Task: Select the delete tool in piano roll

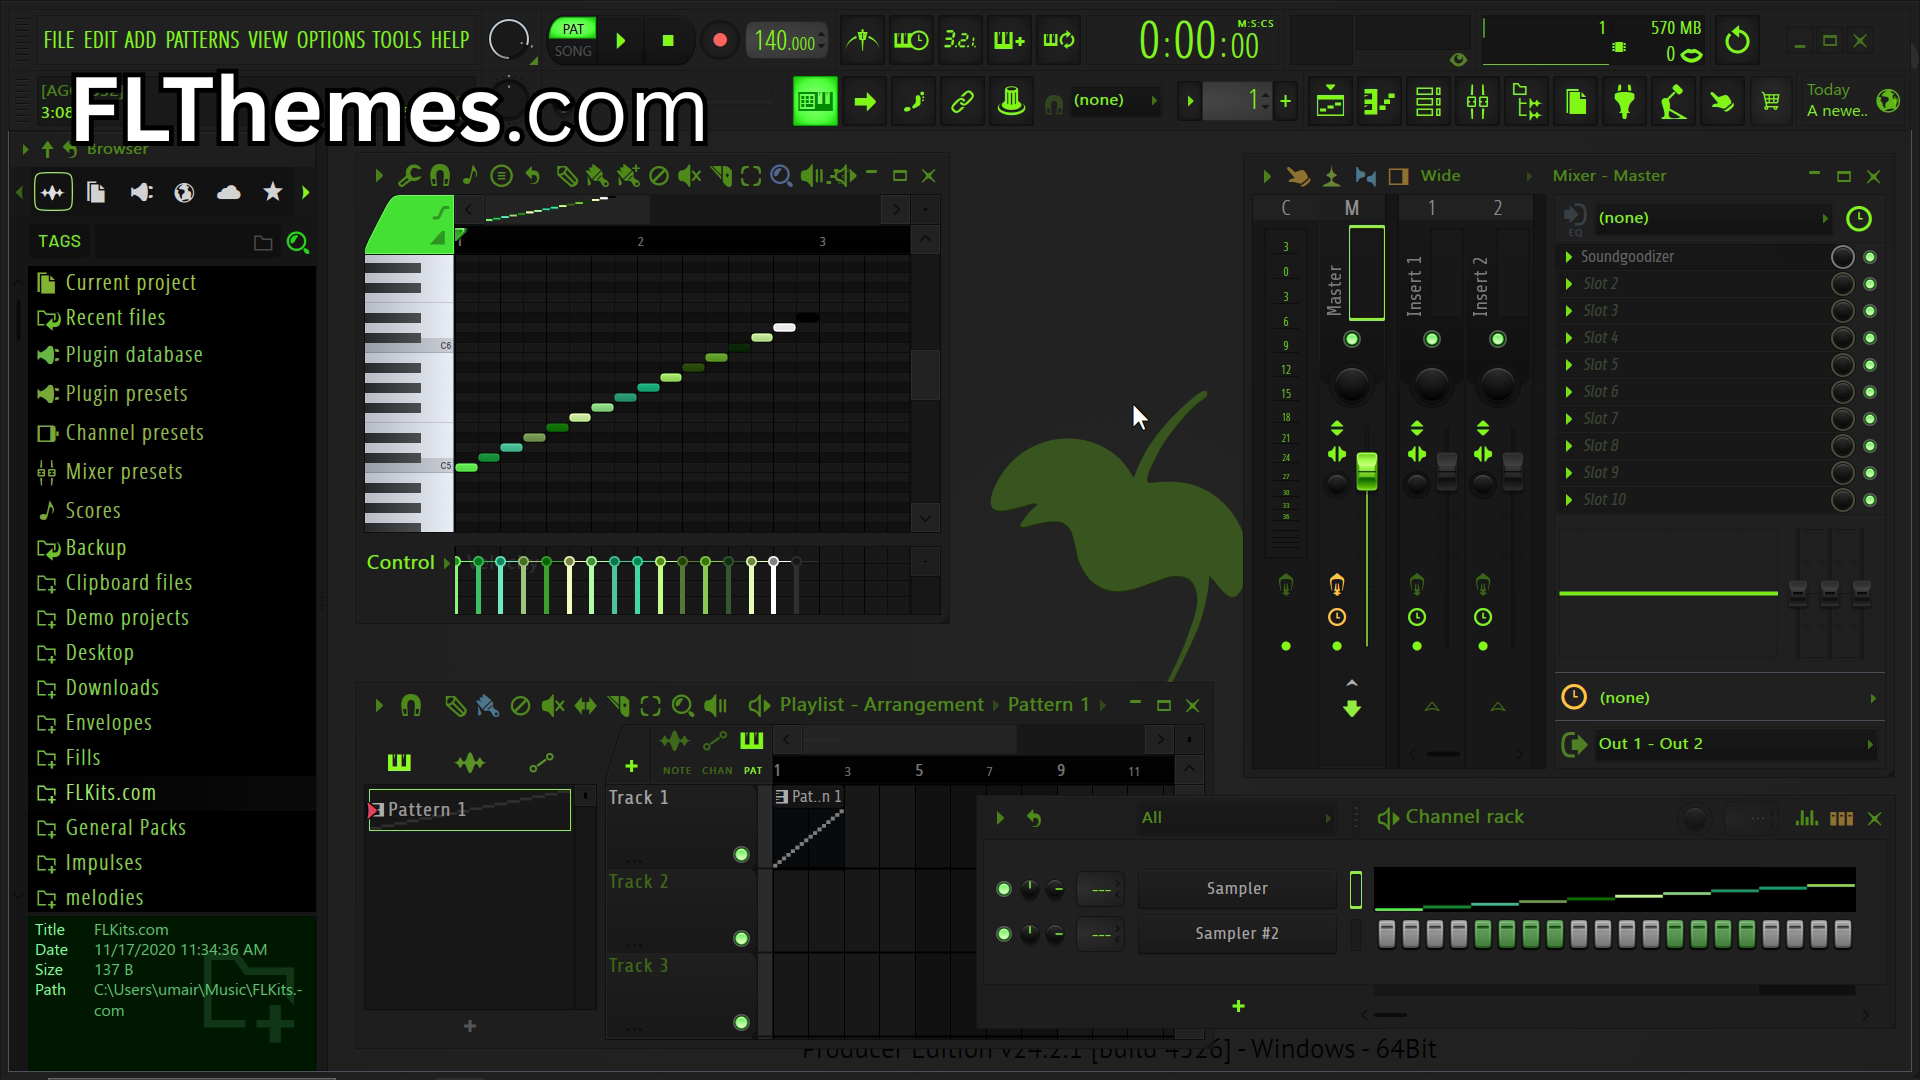Action: pos(658,176)
